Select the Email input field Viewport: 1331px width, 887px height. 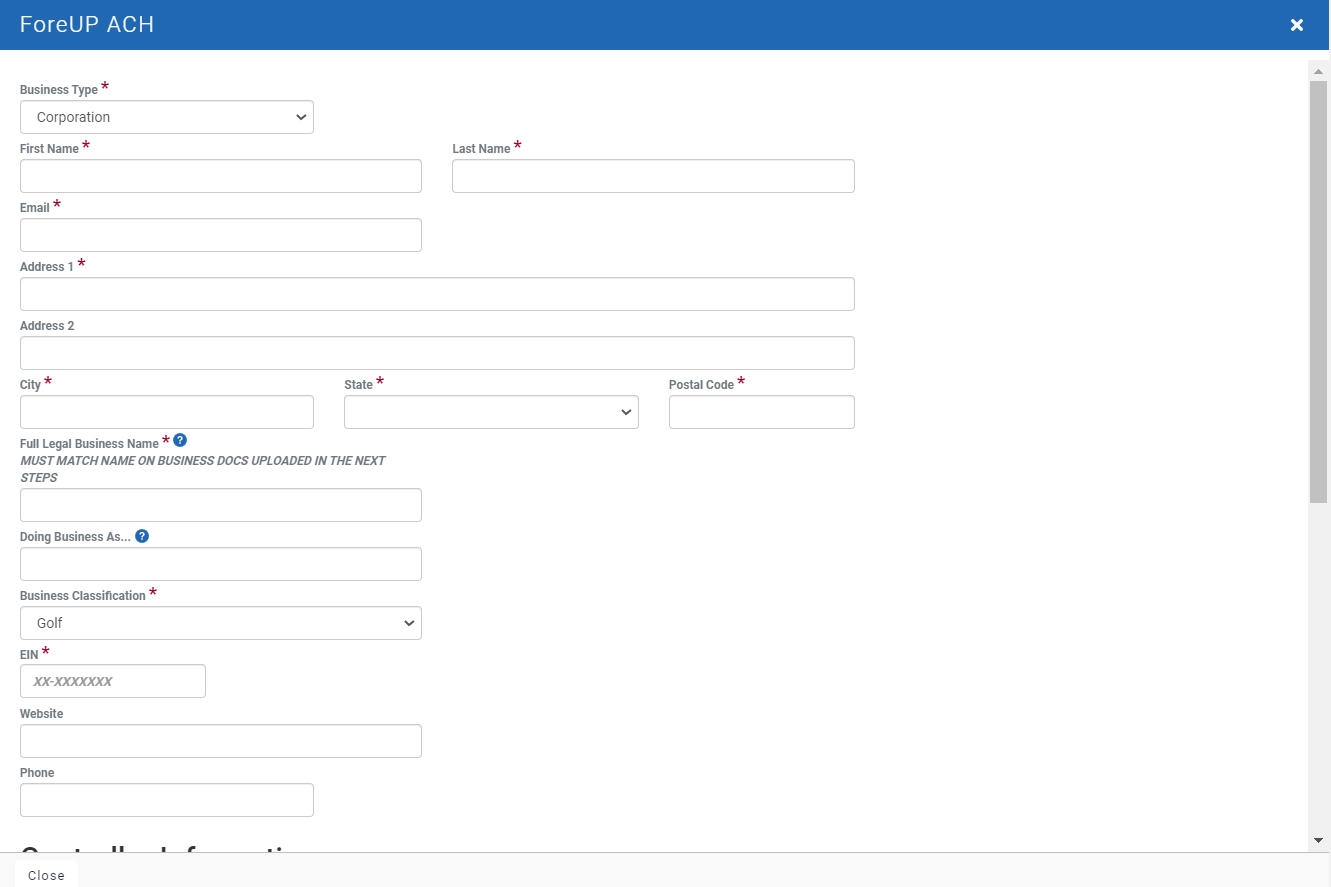pyautogui.click(x=221, y=235)
